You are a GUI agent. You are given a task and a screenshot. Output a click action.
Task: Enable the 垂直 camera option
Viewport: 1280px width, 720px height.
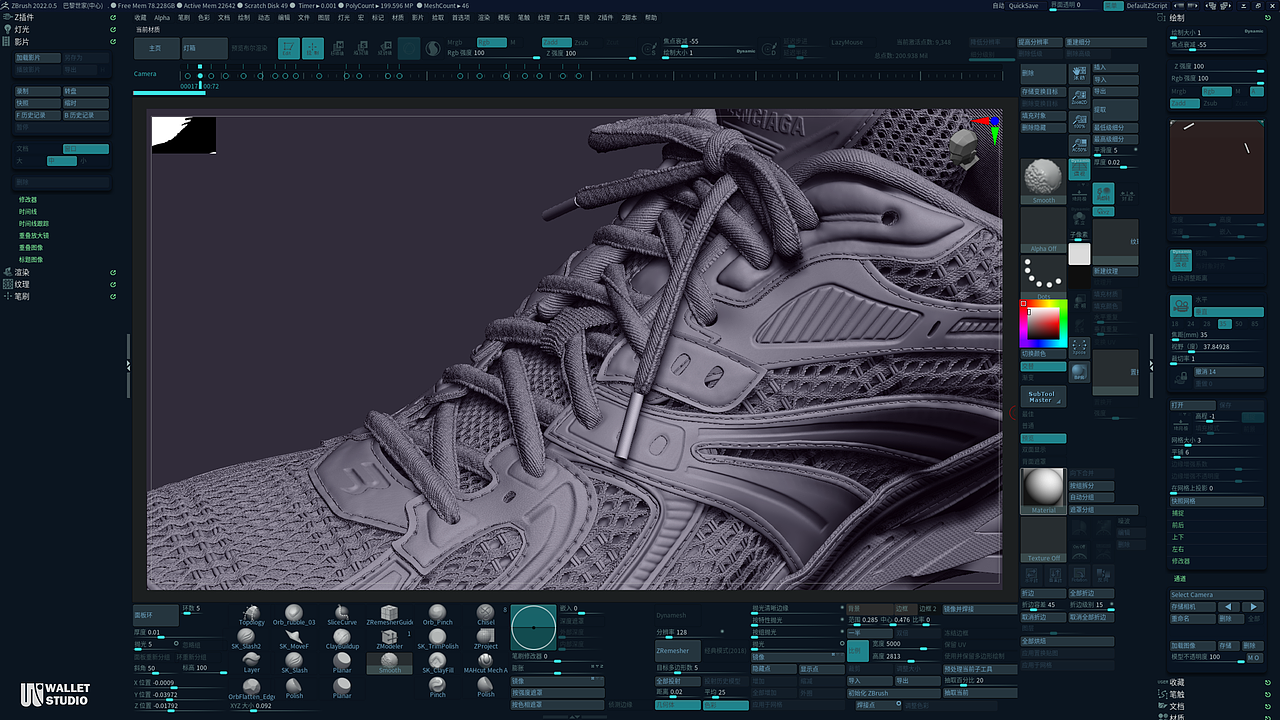(1229, 312)
